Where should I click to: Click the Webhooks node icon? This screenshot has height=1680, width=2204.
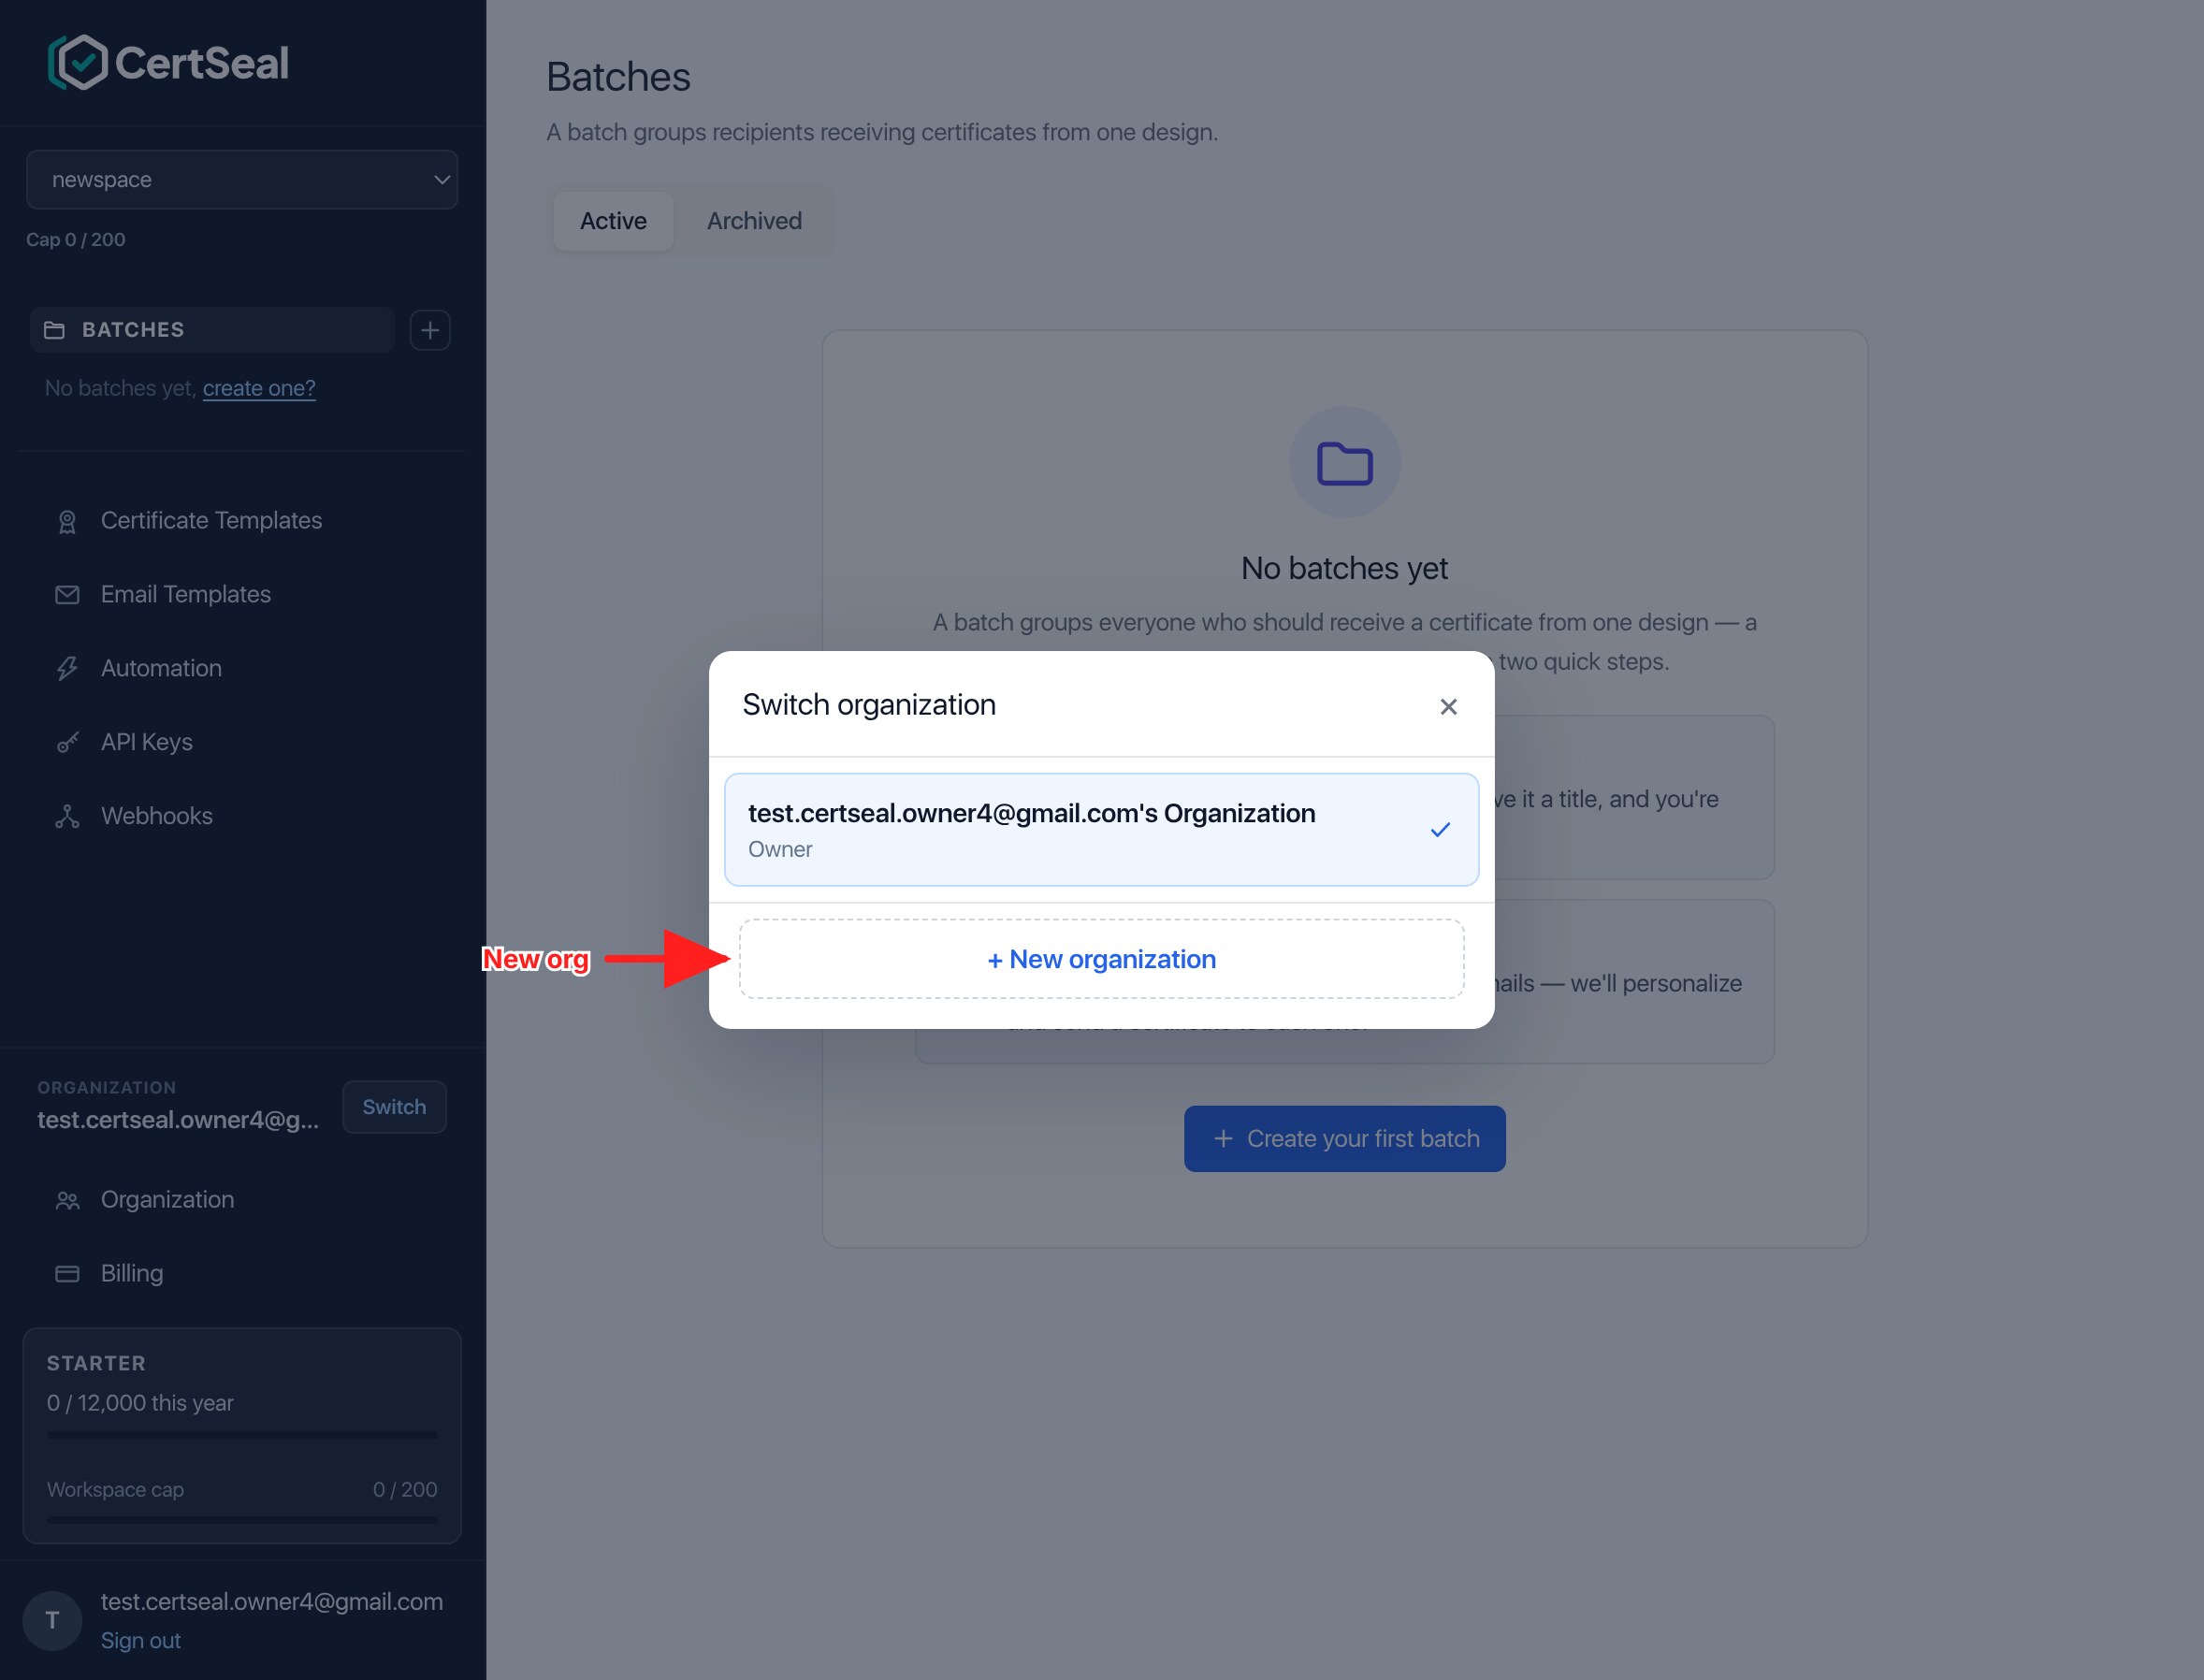pos(67,817)
